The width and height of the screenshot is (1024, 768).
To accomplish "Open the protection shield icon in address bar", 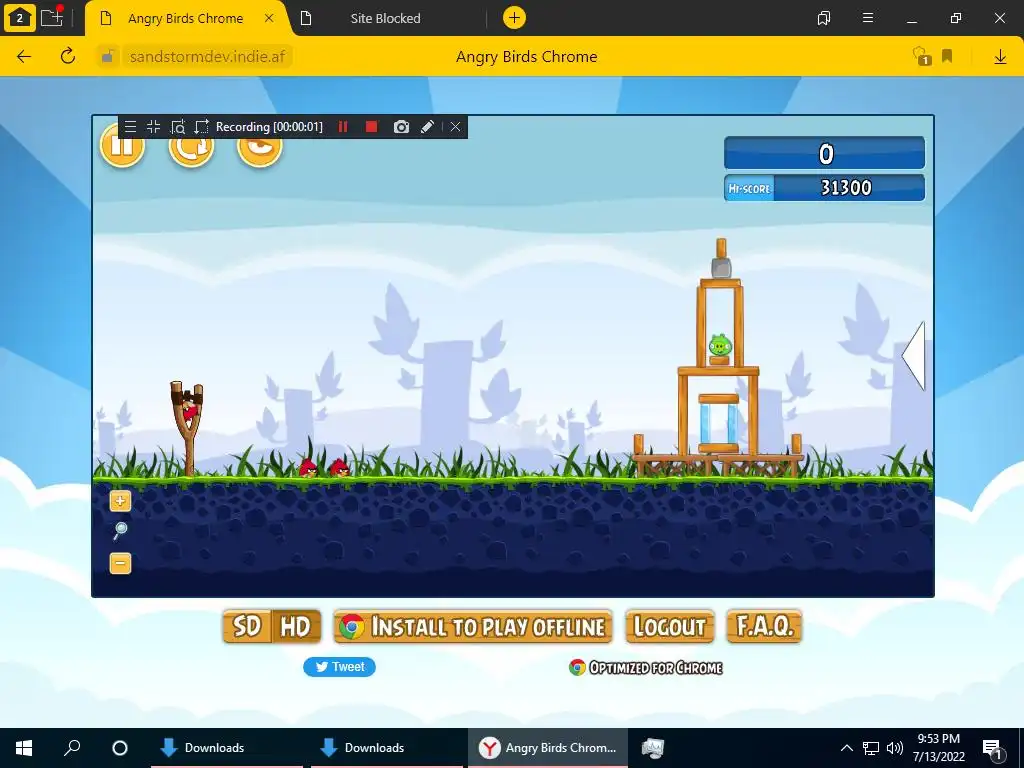I will (x=921, y=57).
